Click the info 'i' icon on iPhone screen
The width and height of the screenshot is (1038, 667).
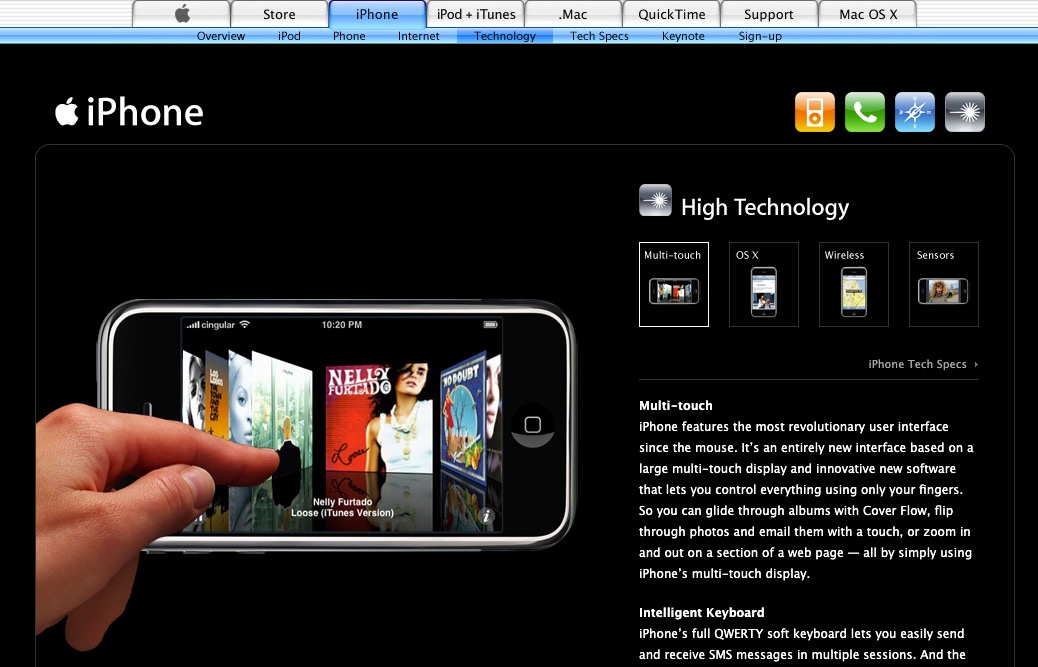coord(487,516)
